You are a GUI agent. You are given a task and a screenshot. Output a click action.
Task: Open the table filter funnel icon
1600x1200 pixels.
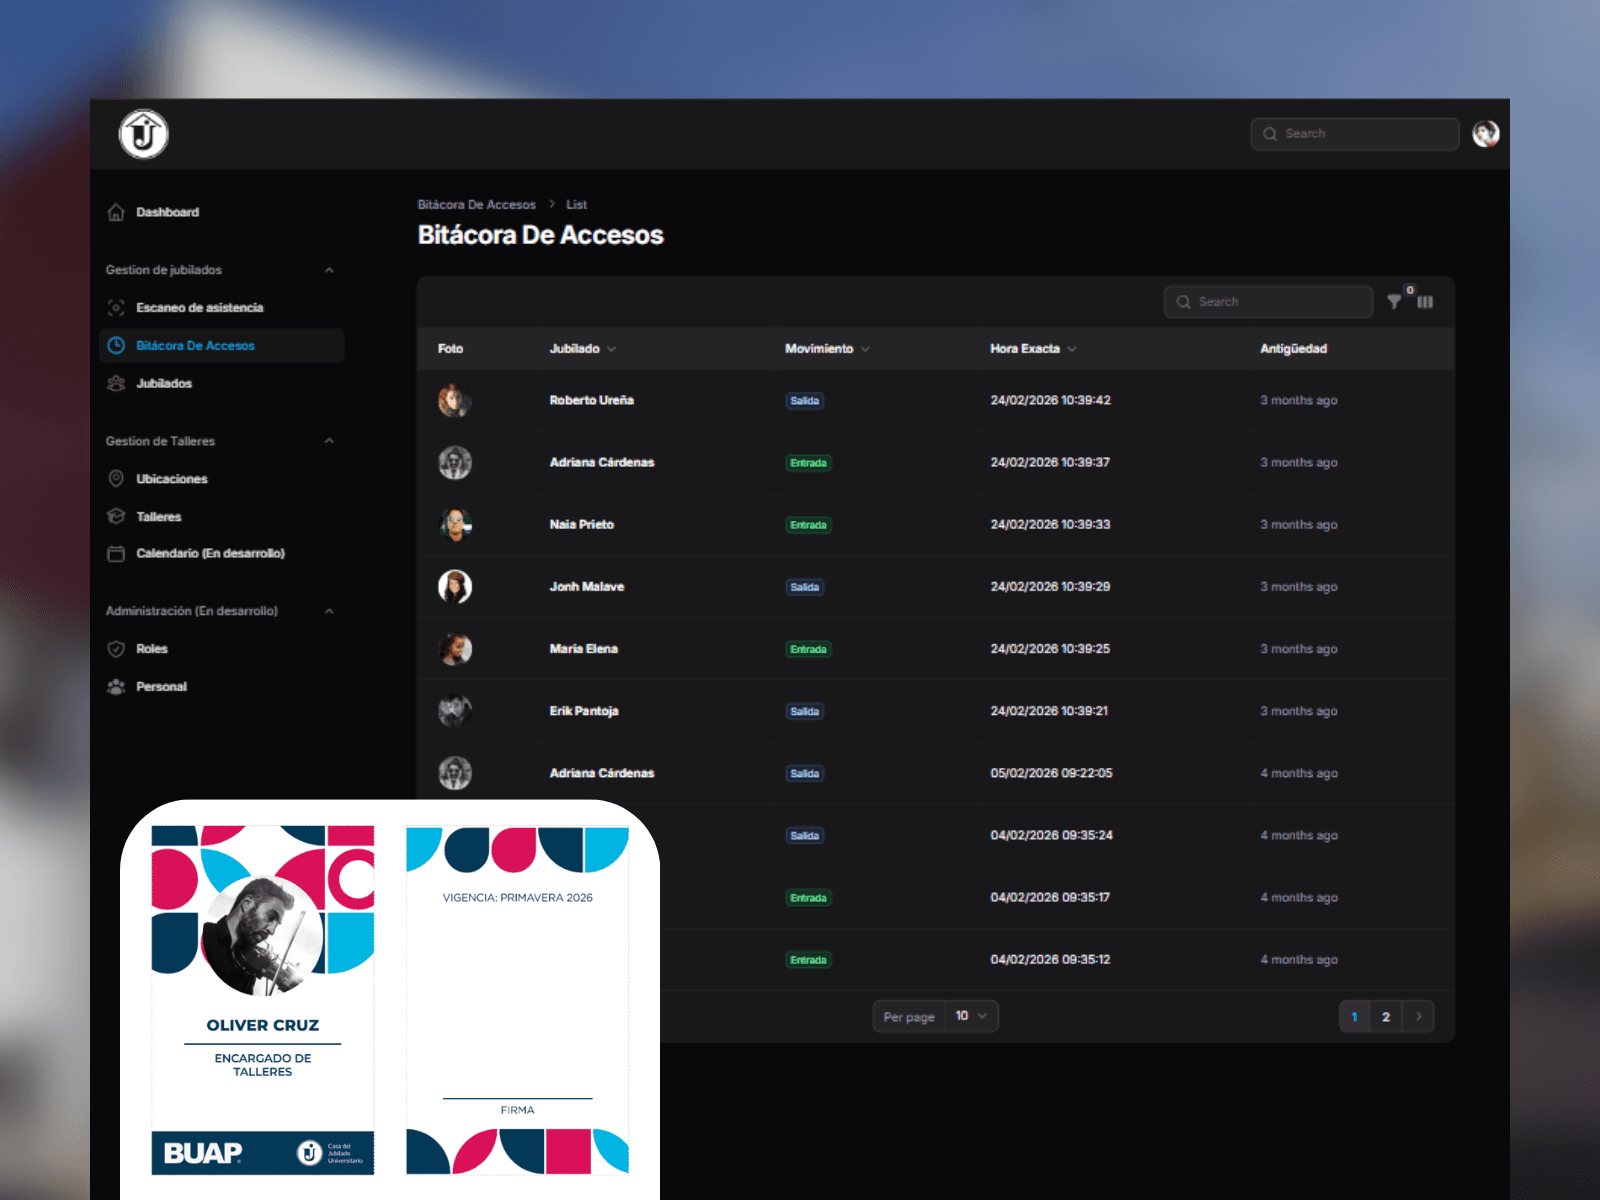click(x=1394, y=302)
